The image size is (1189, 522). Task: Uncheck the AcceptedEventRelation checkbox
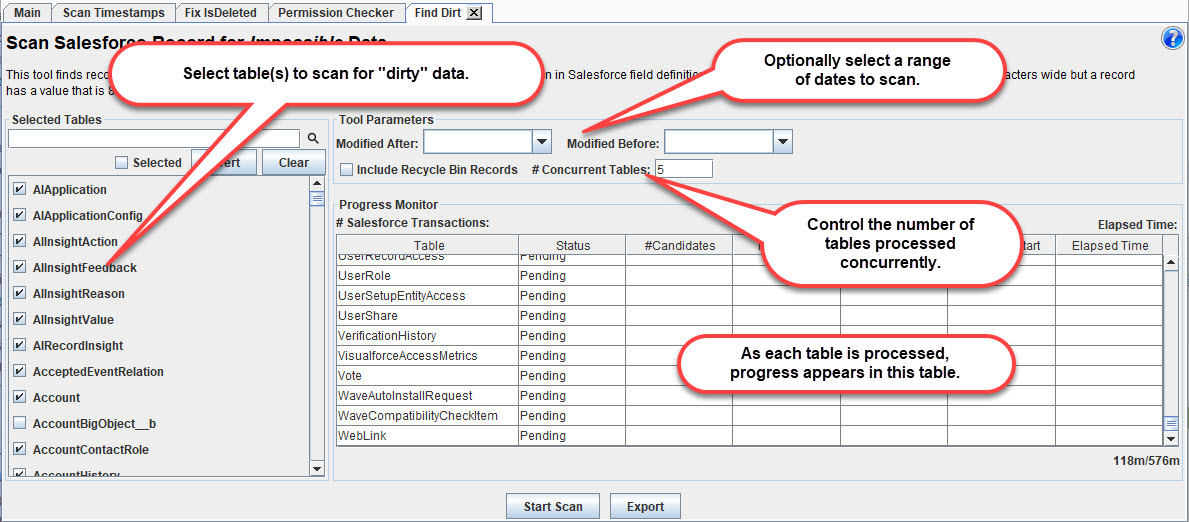coord(20,372)
